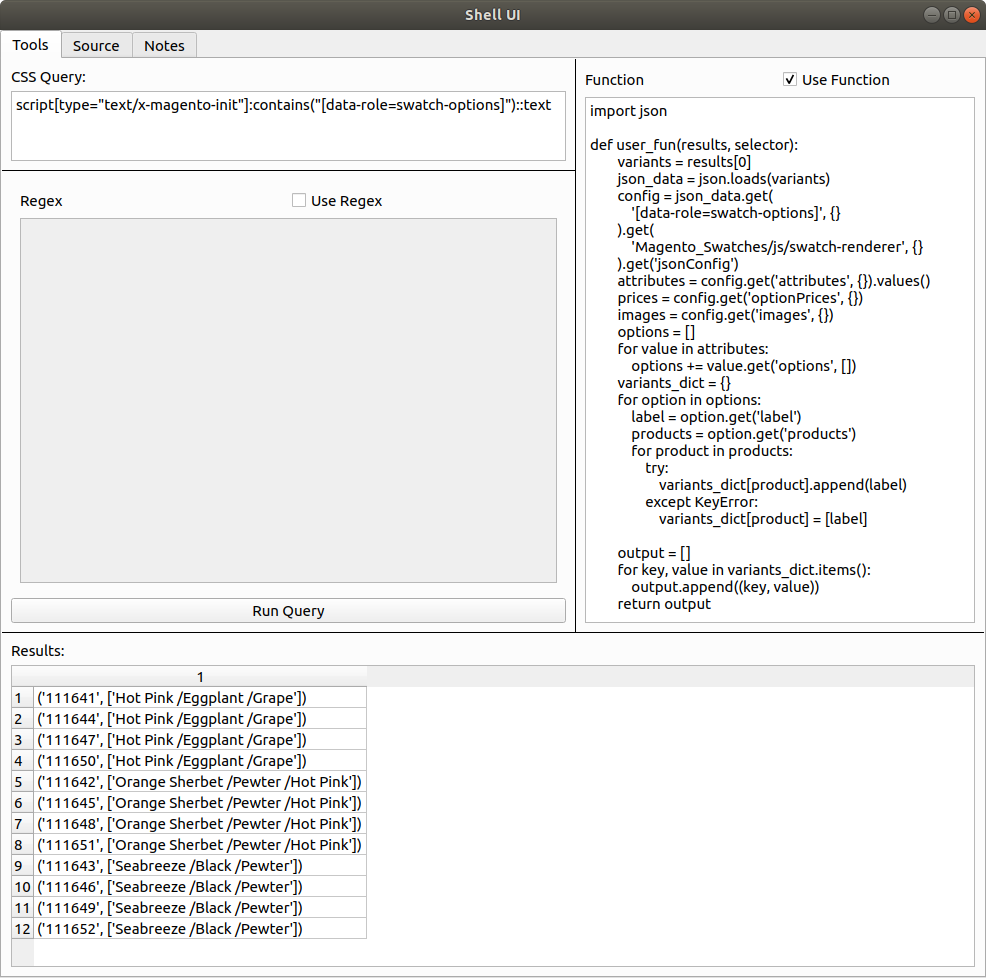Click row number 5 in Results
The image size is (986, 978).
coord(21,781)
